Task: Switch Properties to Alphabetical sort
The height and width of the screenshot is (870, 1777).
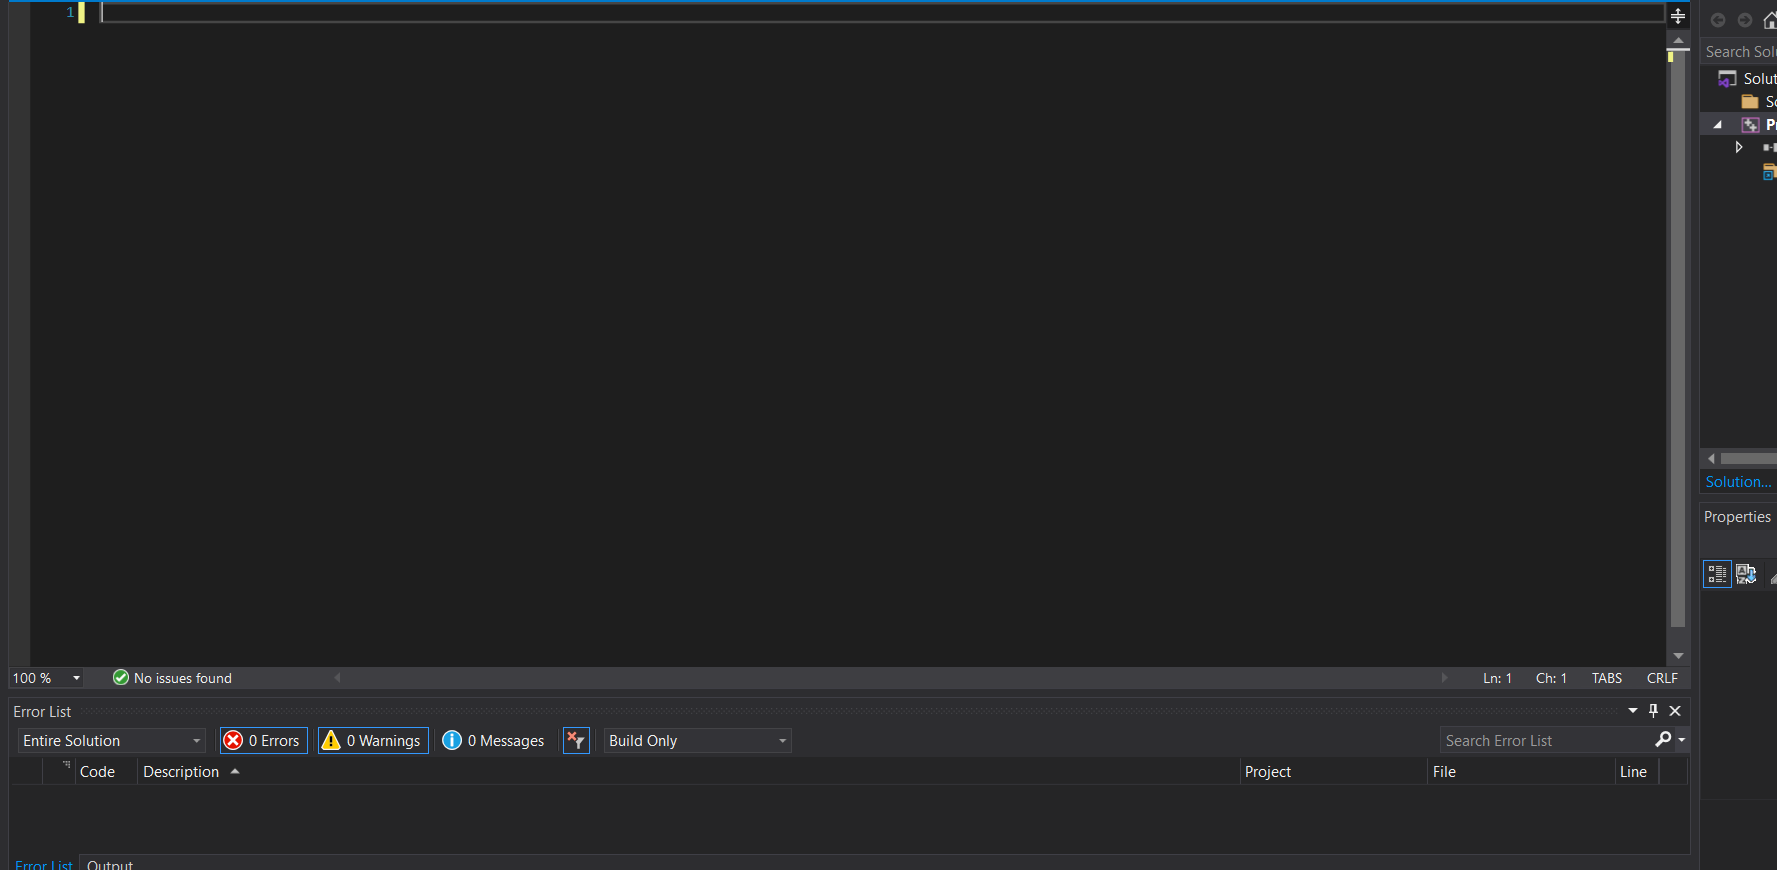Action: coord(1746,574)
